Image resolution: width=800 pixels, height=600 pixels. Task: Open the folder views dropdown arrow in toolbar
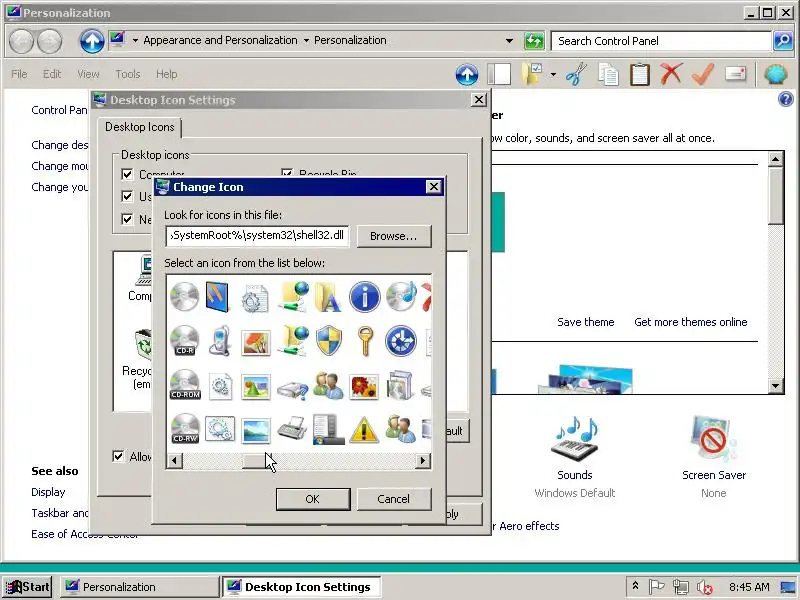pyautogui.click(x=553, y=74)
